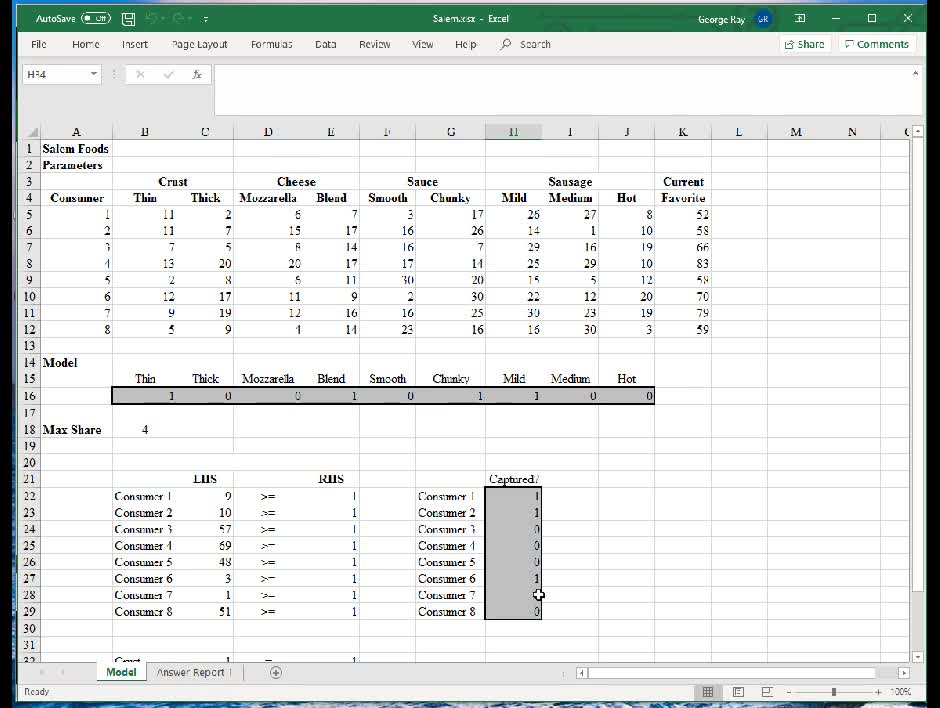Open the Ribbon Display Options icon
Viewport: 940px width, 708px height.
(800, 19)
